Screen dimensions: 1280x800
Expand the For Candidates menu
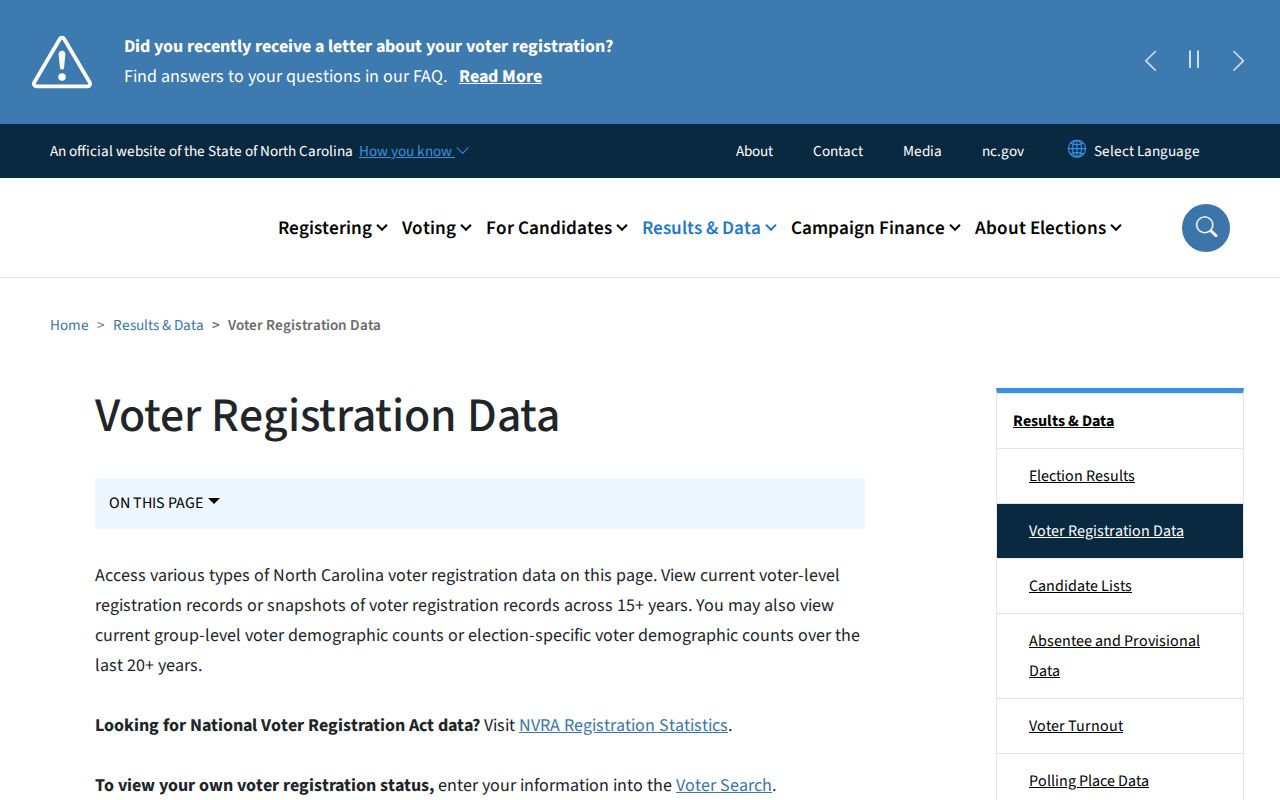click(557, 228)
